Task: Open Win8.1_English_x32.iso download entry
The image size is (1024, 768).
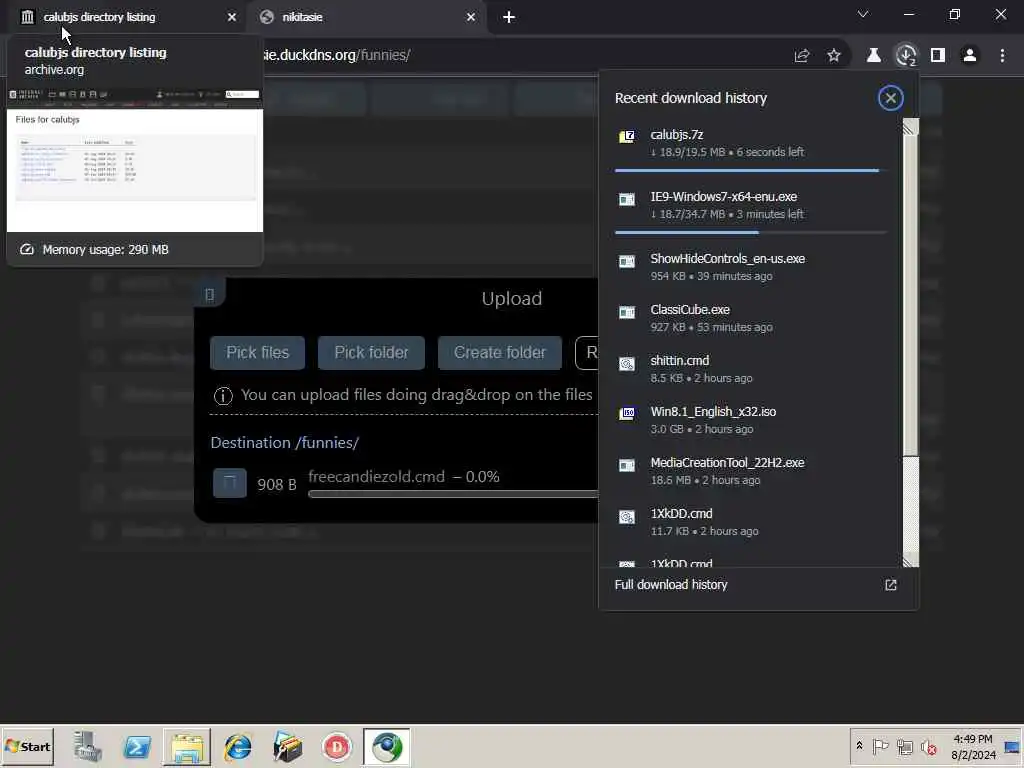Action: (750, 420)
